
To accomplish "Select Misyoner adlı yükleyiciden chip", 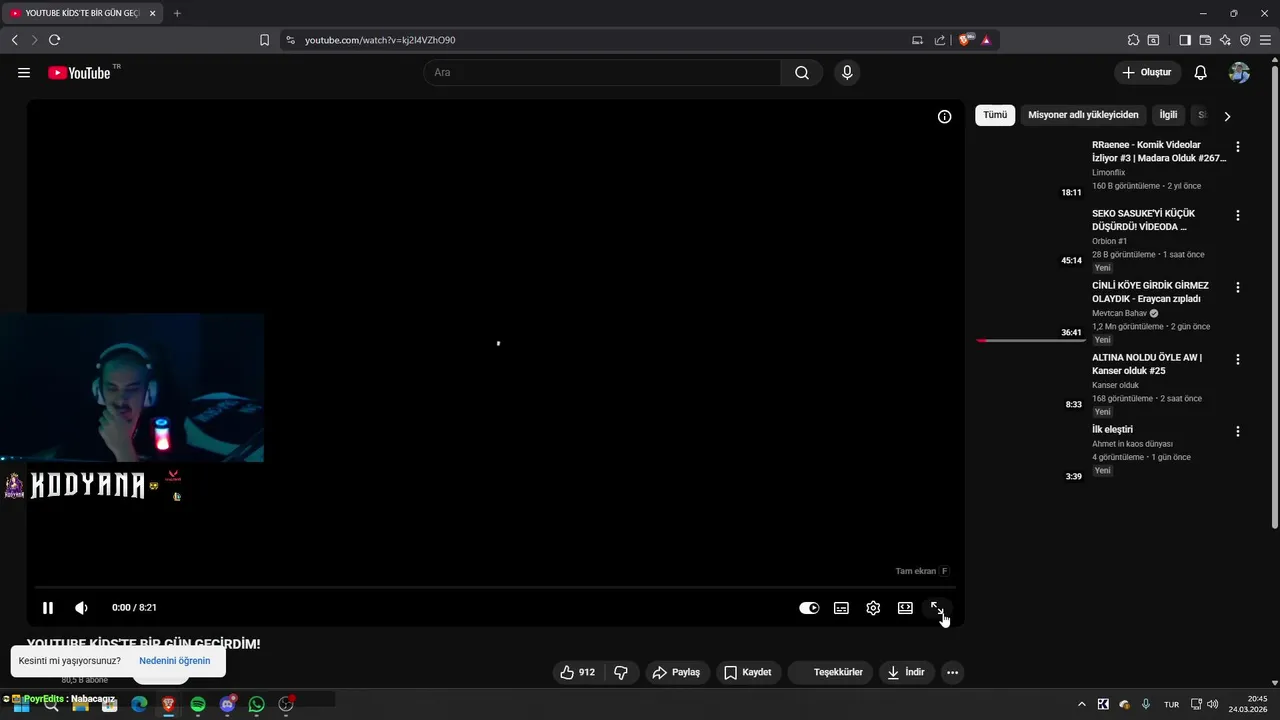I will point(1083,115).
